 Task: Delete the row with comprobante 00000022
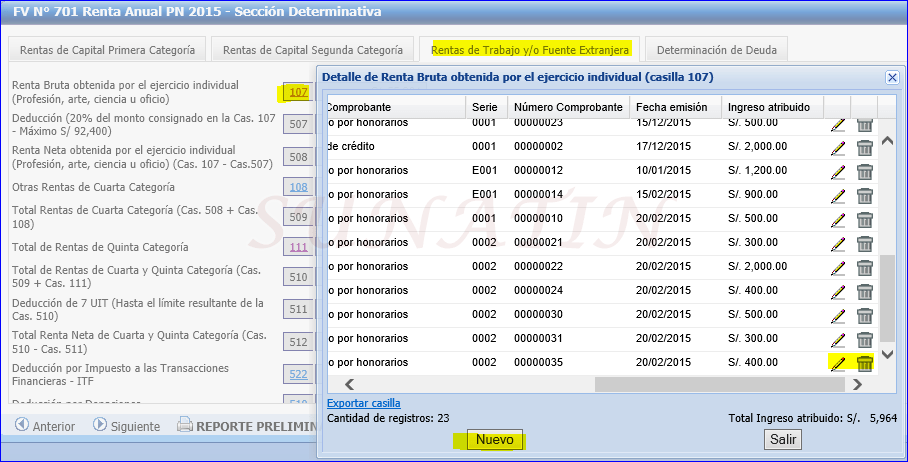865,268
